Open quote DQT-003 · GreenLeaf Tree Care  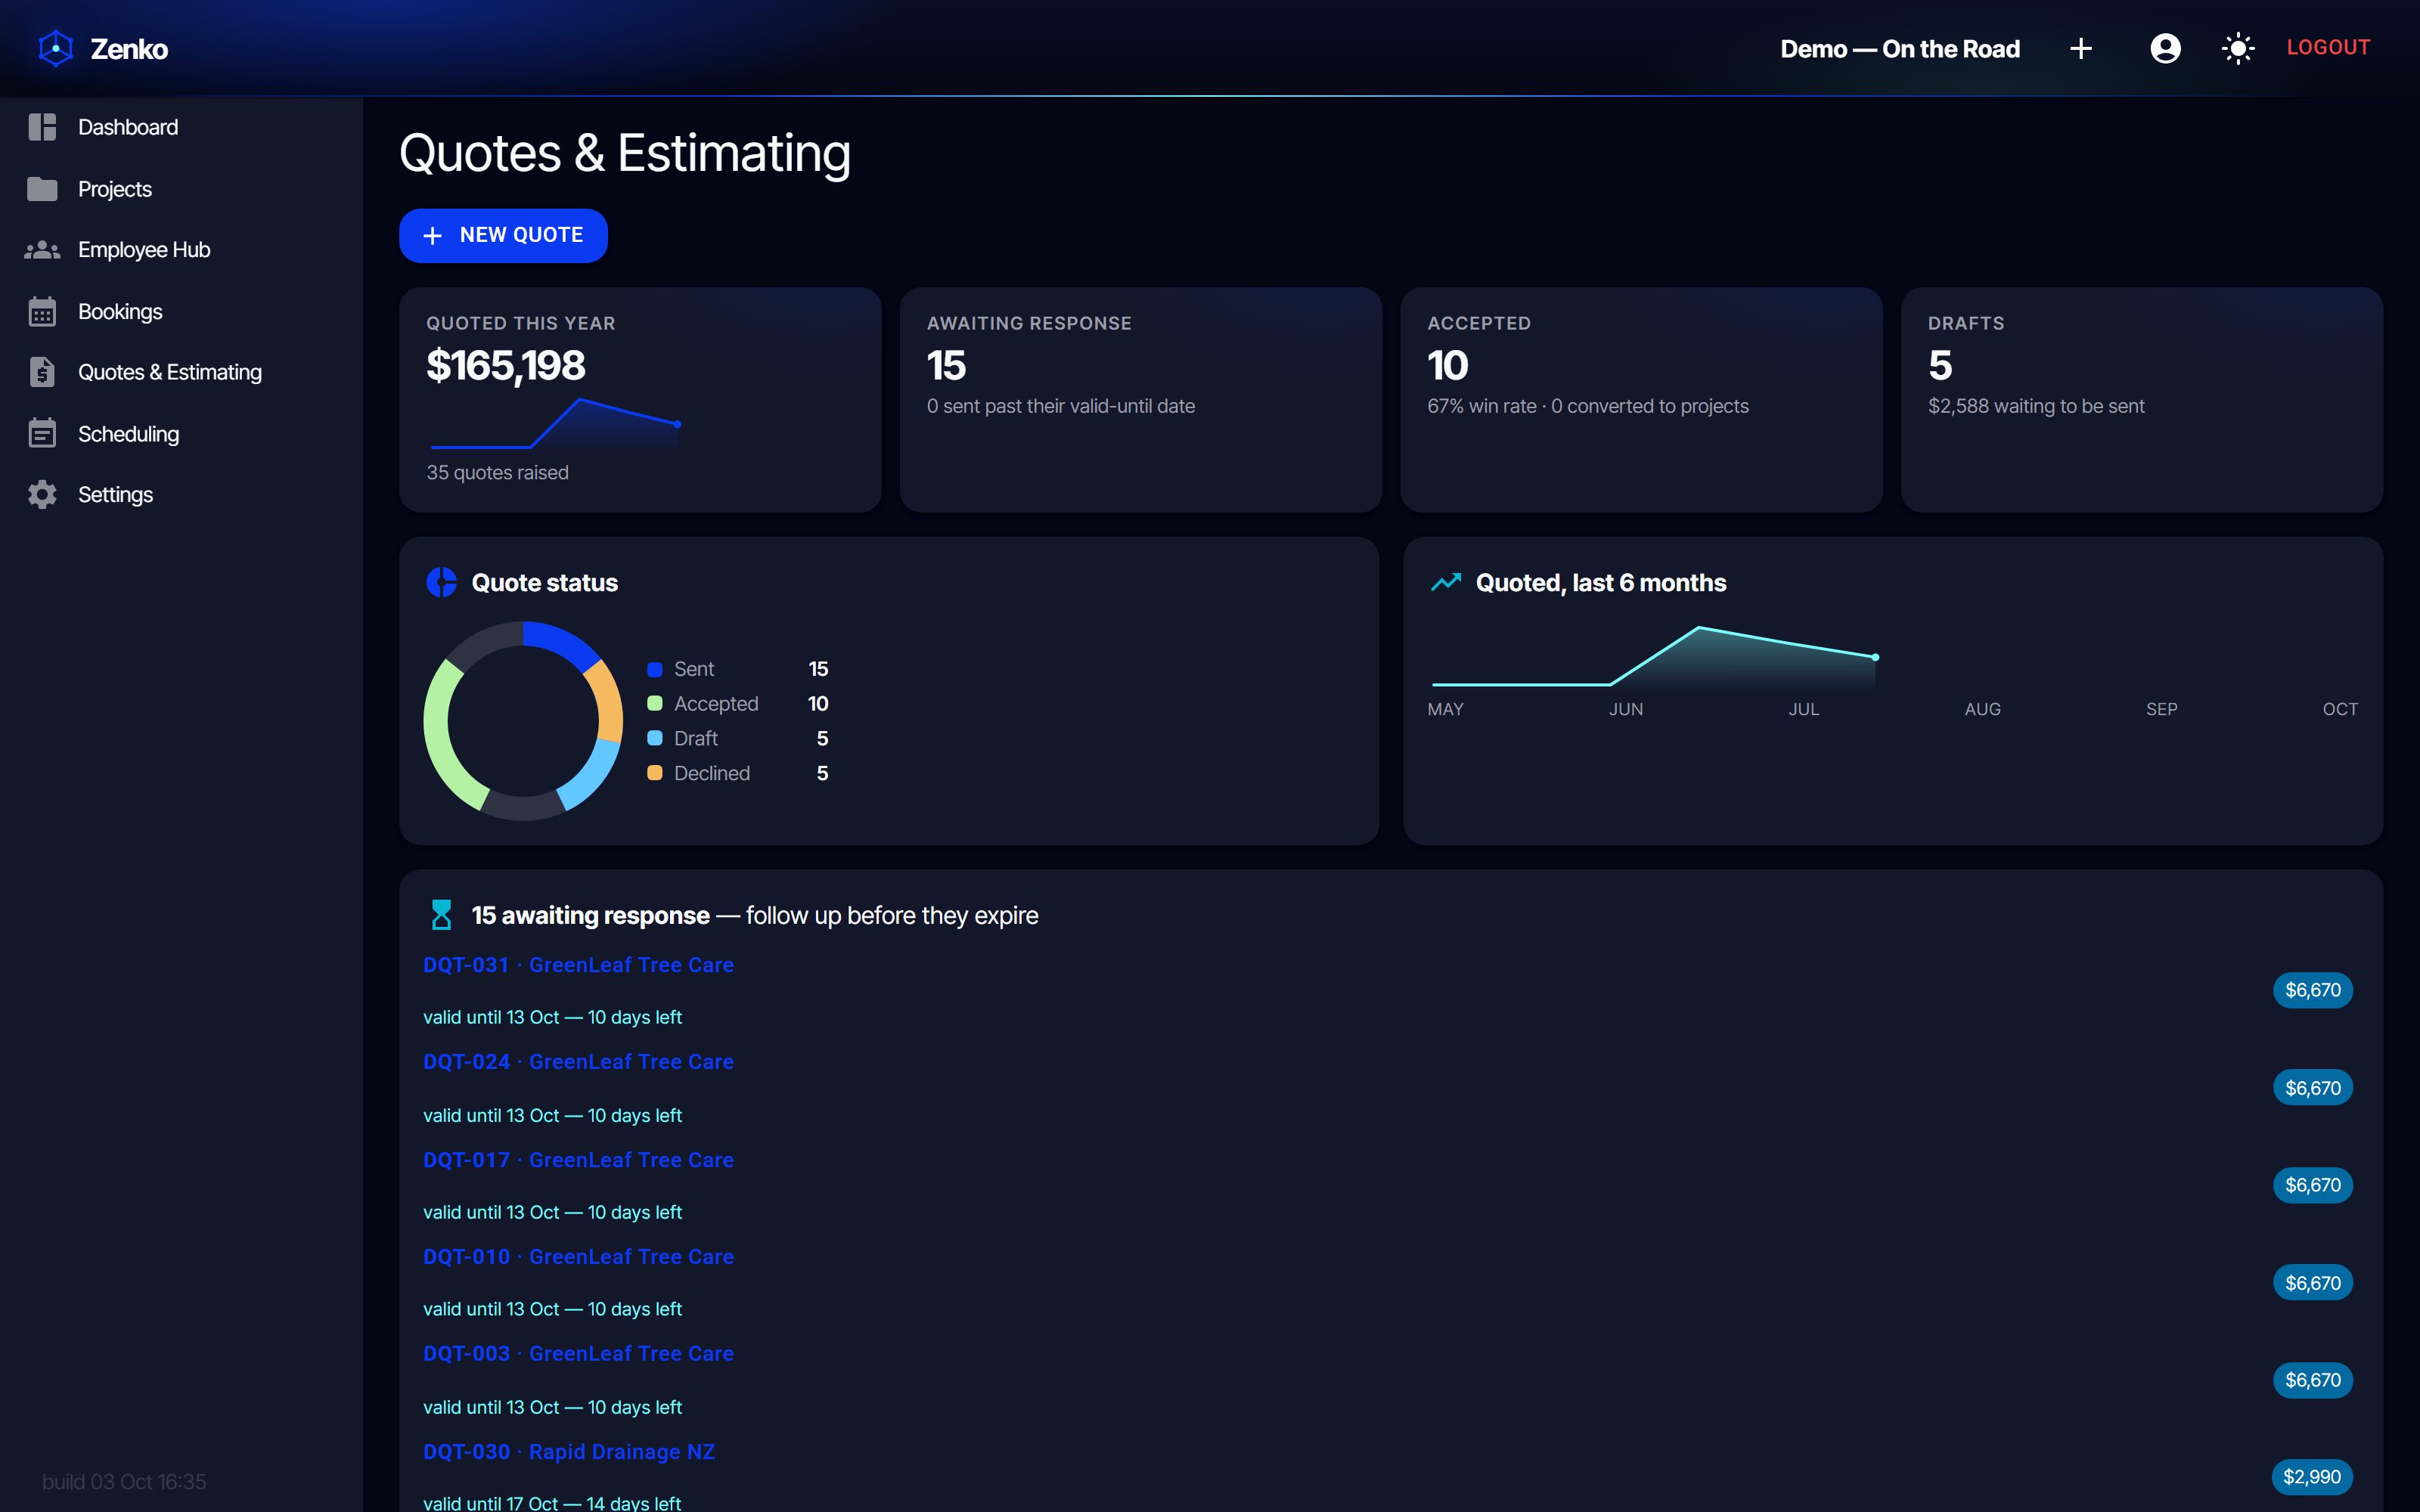(x=578, y=1354)
